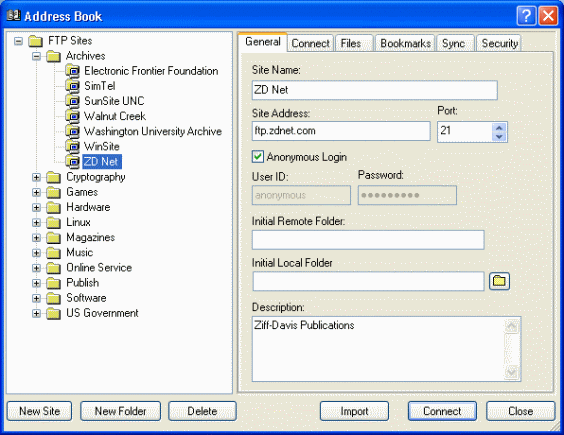Click the Linux folder icon

(x=54, y=222)
